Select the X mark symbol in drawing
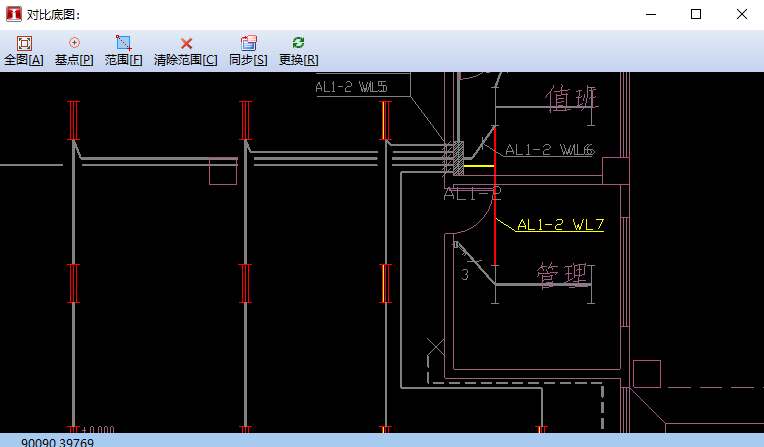 (435, 347)
